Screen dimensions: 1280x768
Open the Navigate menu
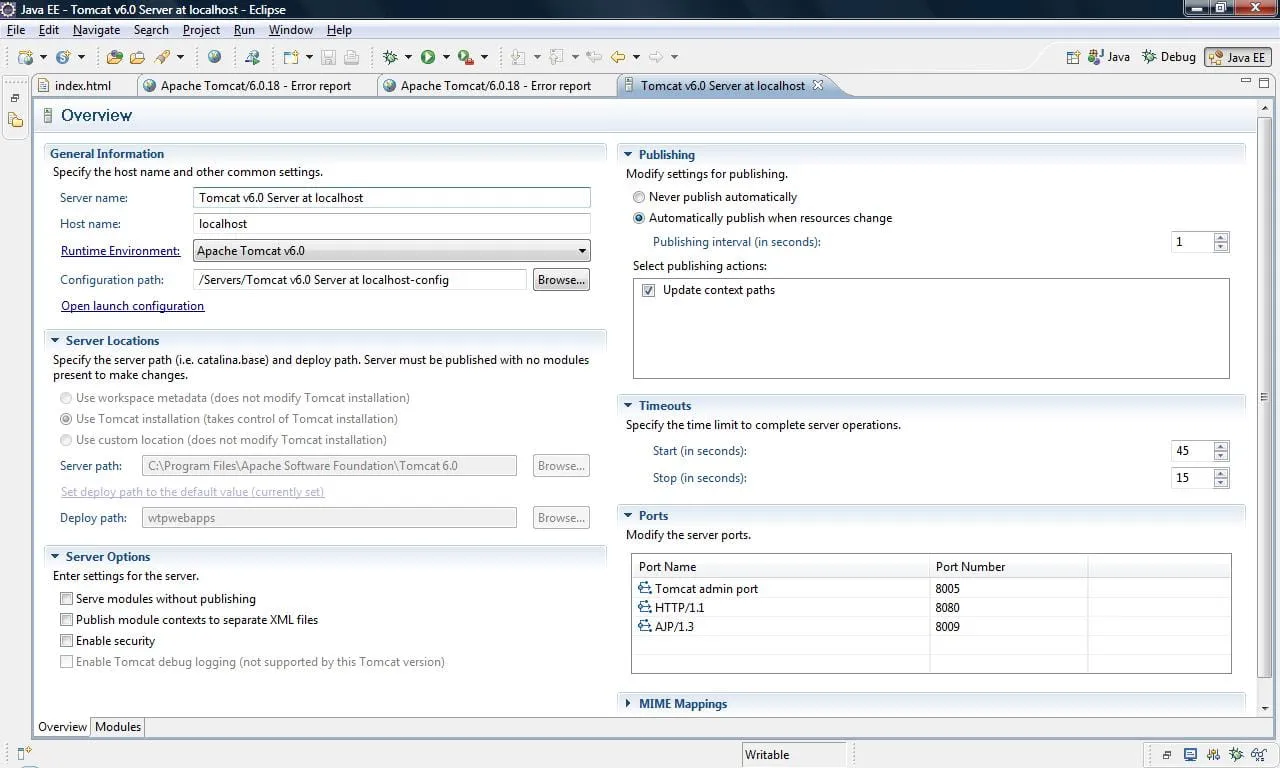point(96,30)
